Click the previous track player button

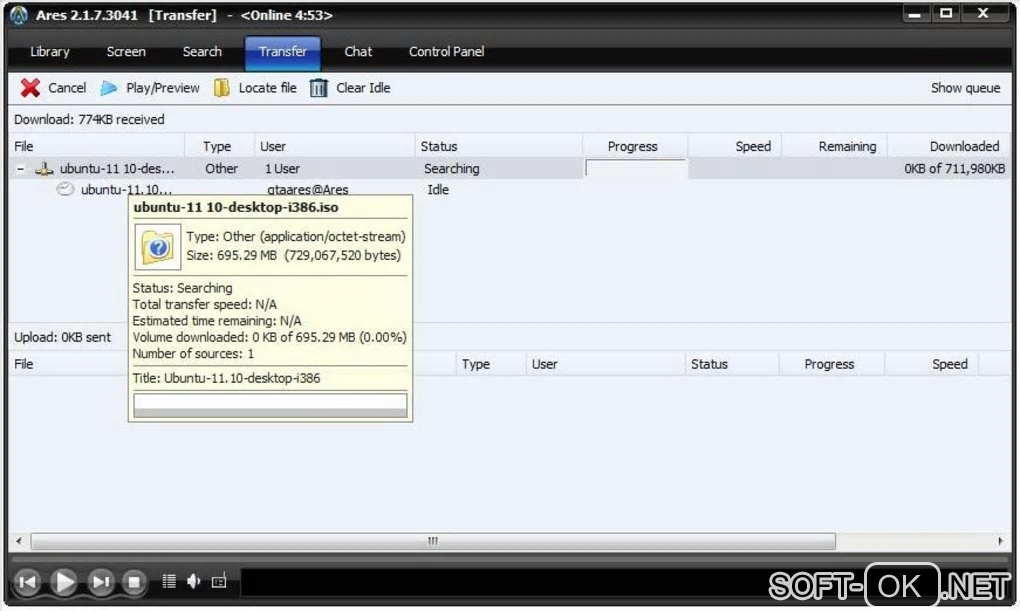tap(27, 582)
